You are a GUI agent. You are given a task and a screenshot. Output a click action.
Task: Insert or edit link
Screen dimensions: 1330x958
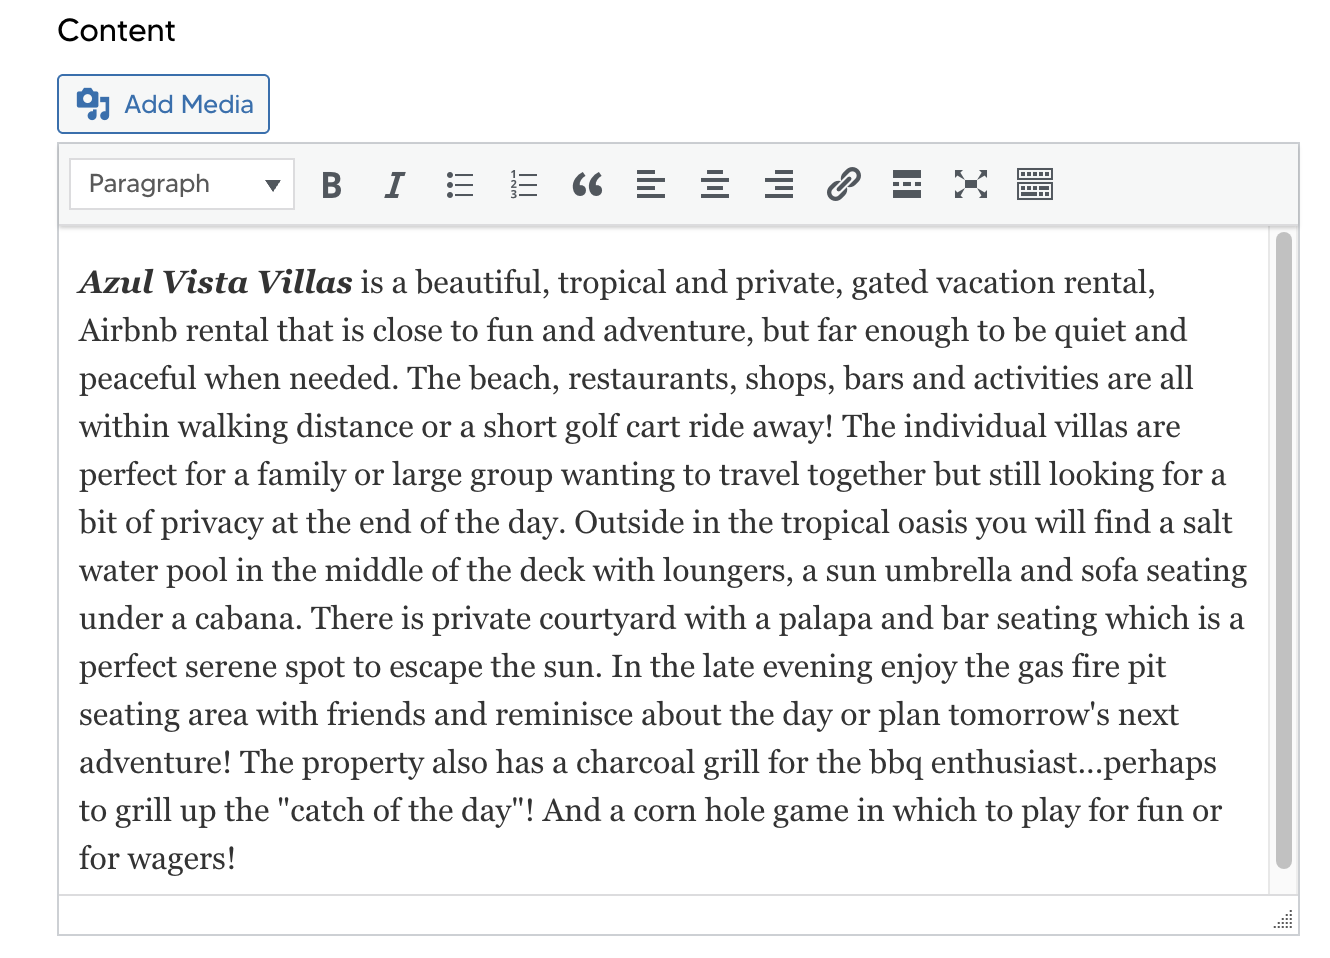pos(843,185)
